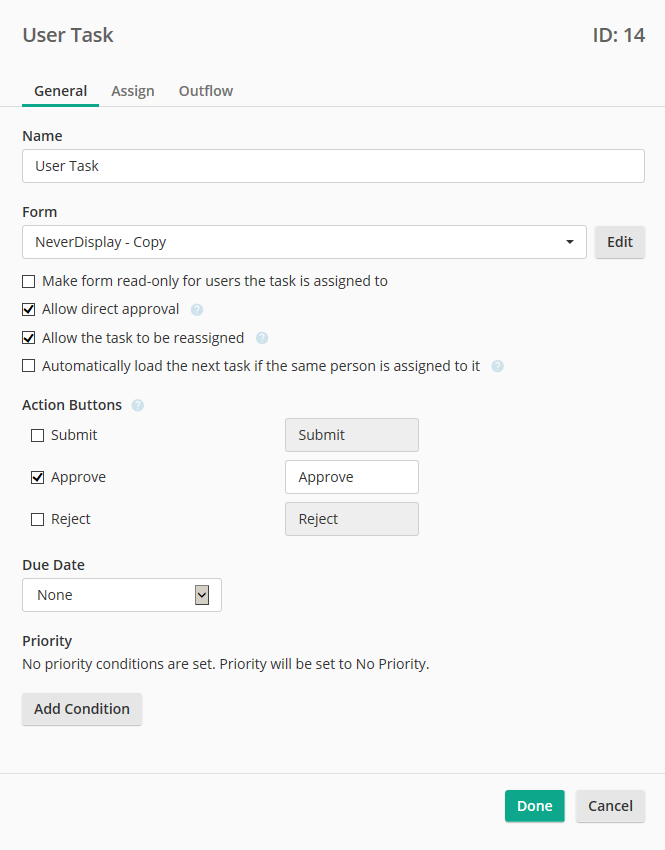Click the Approve button label text field
The image size is (665, 850).
[x=351, y=477]
